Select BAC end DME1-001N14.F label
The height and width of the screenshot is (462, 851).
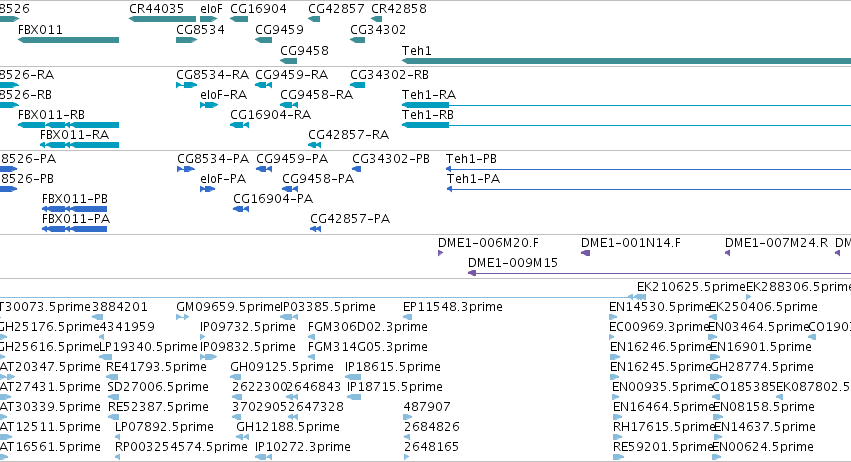point(631,243)
